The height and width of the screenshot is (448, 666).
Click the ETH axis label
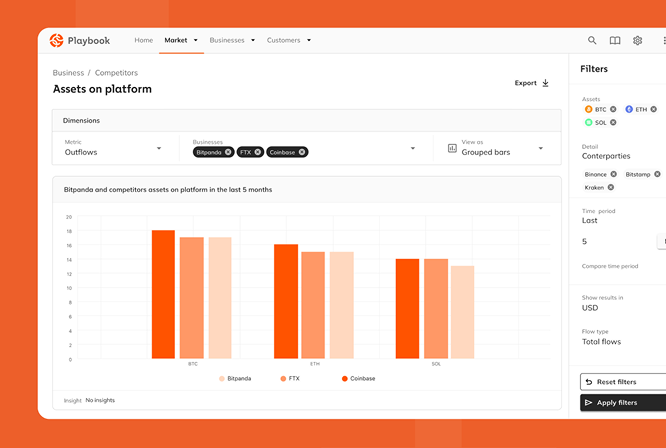point(315,364)
